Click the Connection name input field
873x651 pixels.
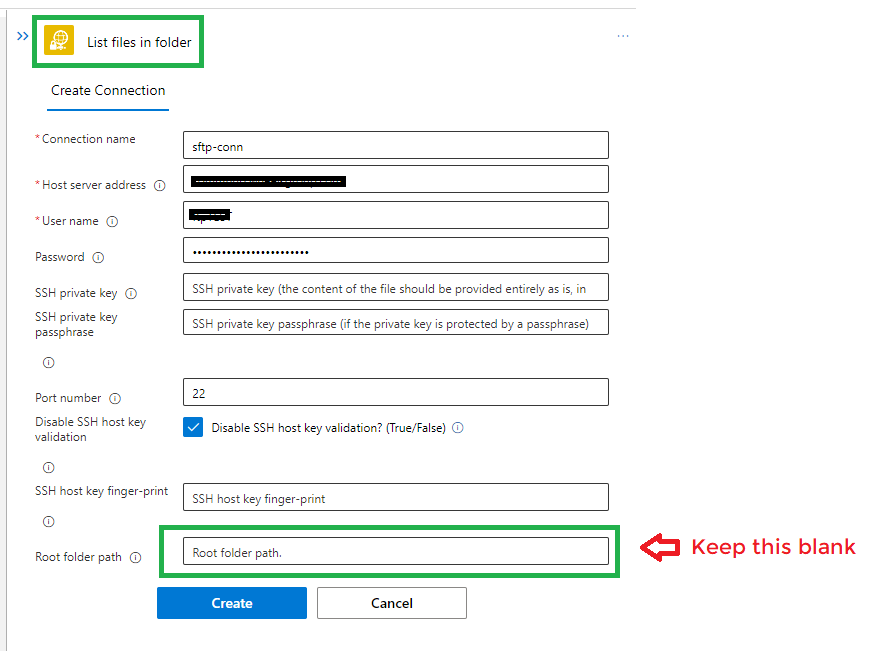point(396,145)
